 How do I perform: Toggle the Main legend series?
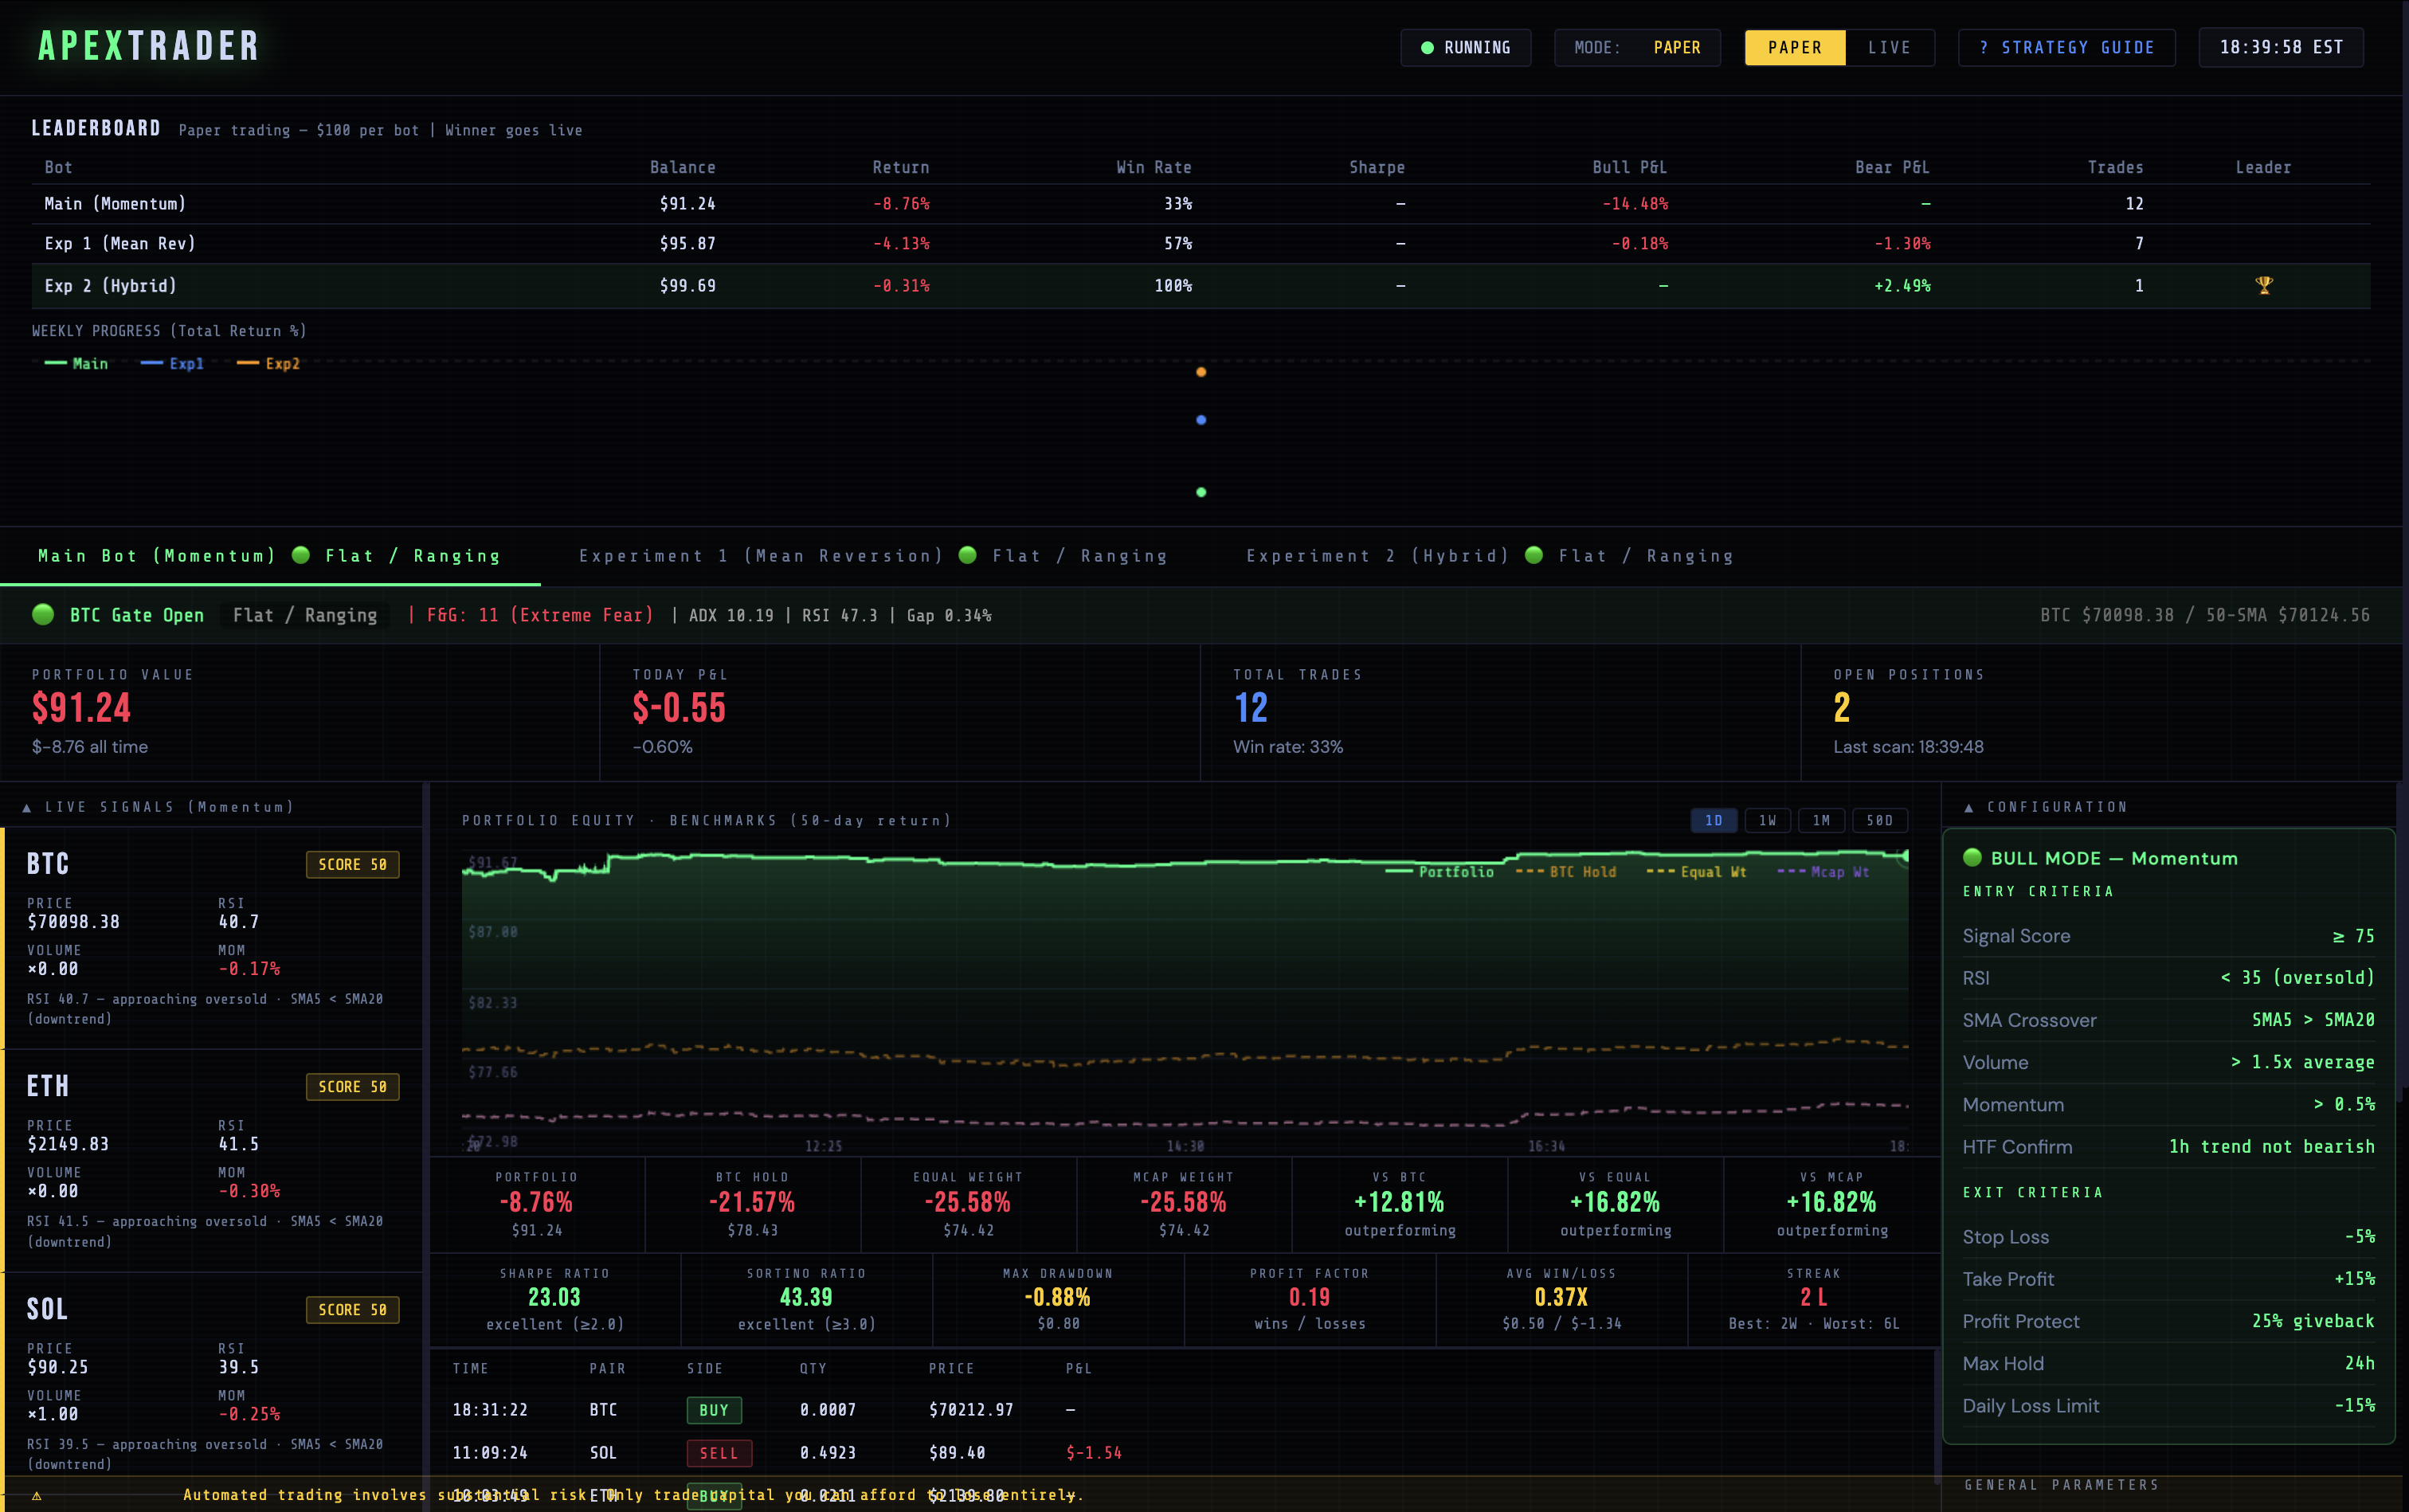tap(76, 364)
